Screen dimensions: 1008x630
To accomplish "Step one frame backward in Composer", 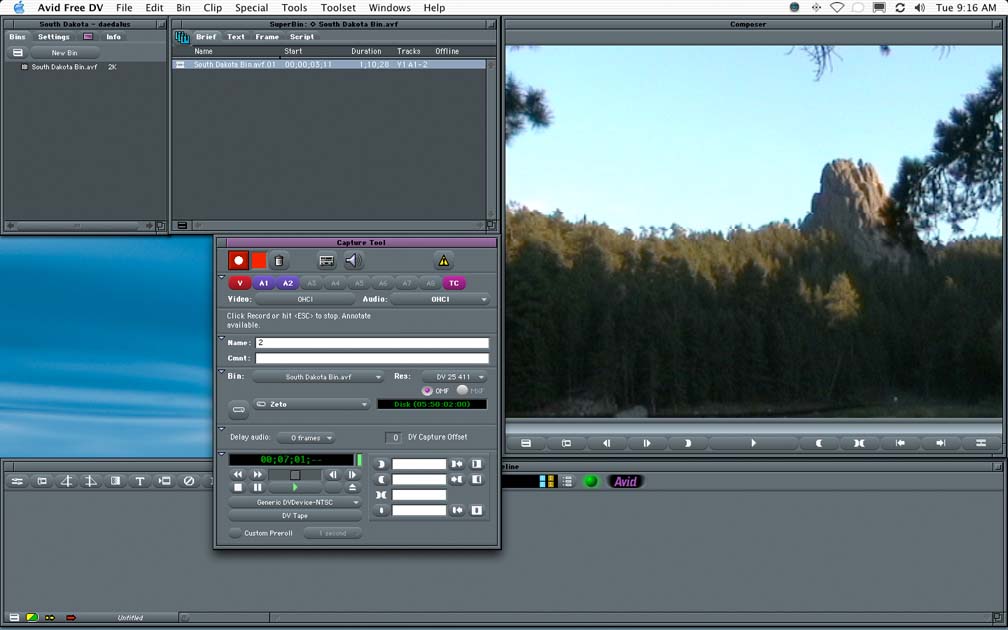I will (606, 443).
